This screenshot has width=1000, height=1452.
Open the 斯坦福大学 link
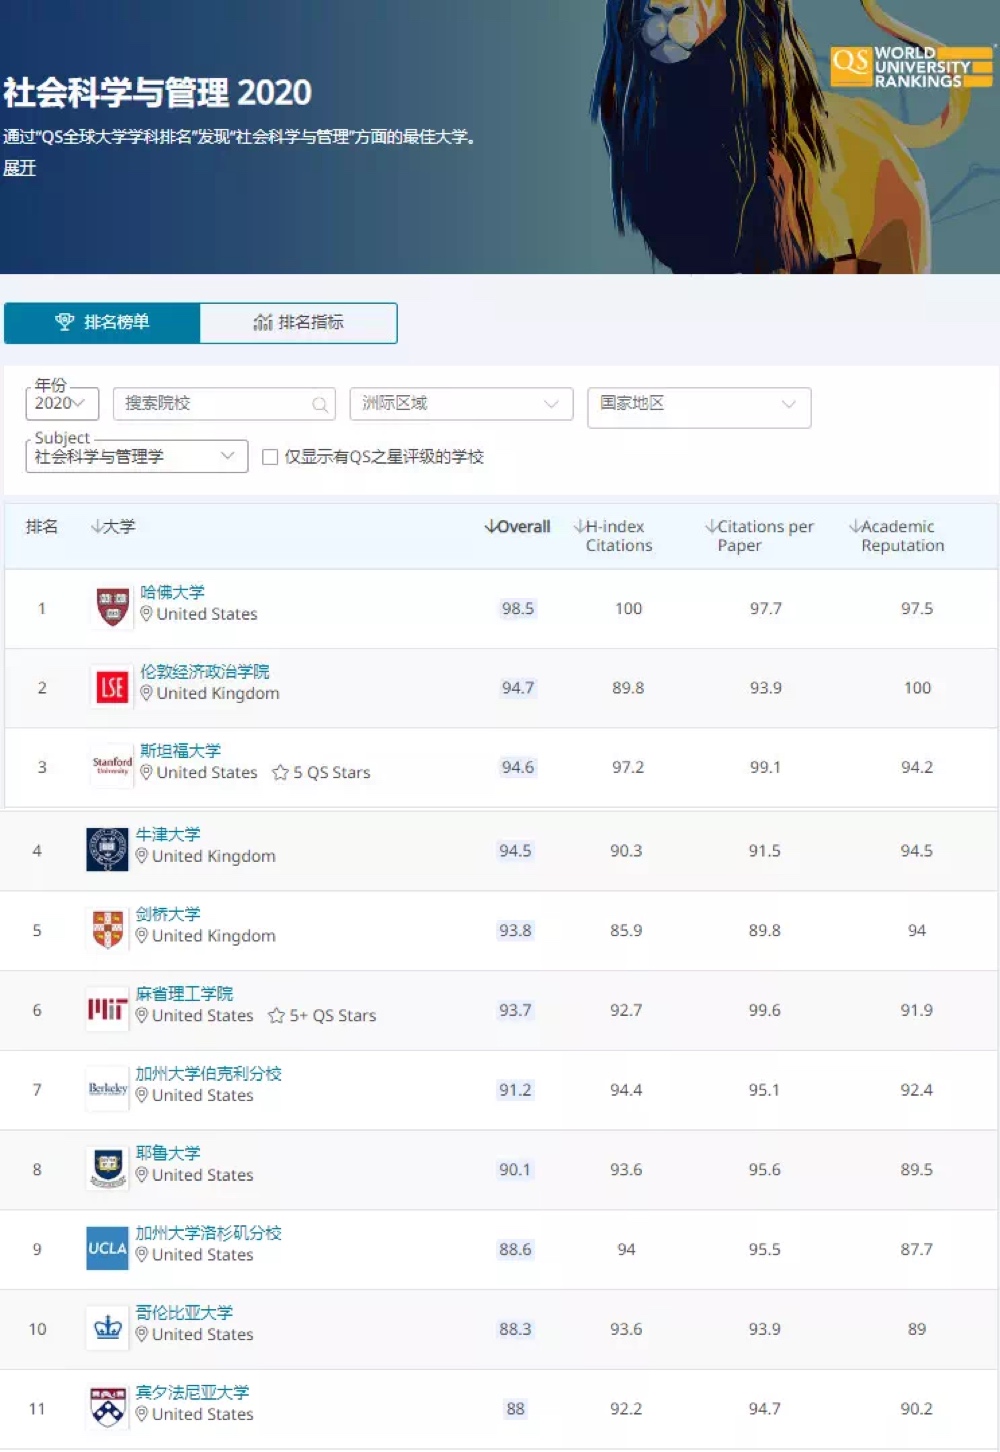180,750
